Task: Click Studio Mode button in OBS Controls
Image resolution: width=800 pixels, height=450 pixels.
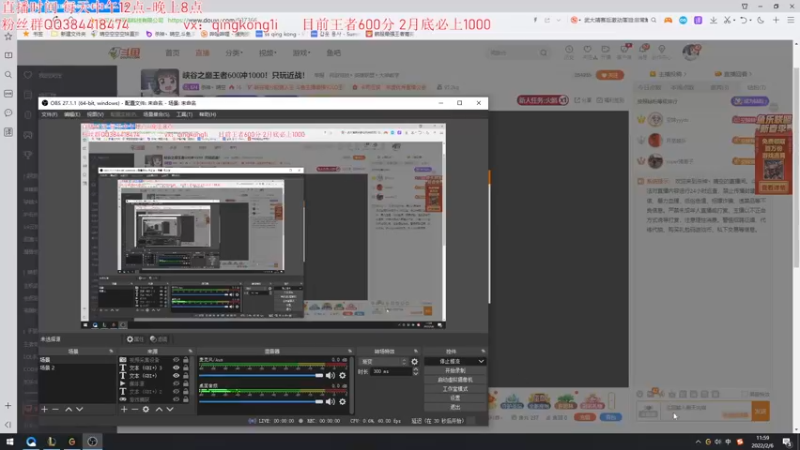Action: (455, 389)
